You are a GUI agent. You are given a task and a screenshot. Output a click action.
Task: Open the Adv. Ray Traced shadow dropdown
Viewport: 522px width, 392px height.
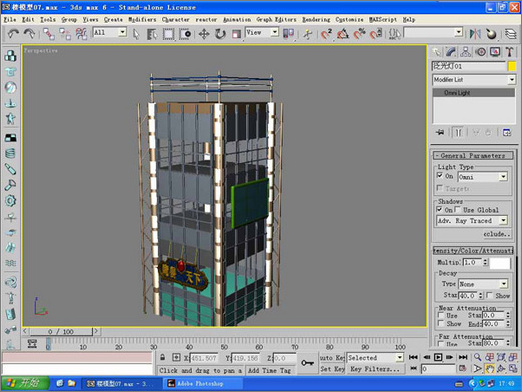coord(472,221)
